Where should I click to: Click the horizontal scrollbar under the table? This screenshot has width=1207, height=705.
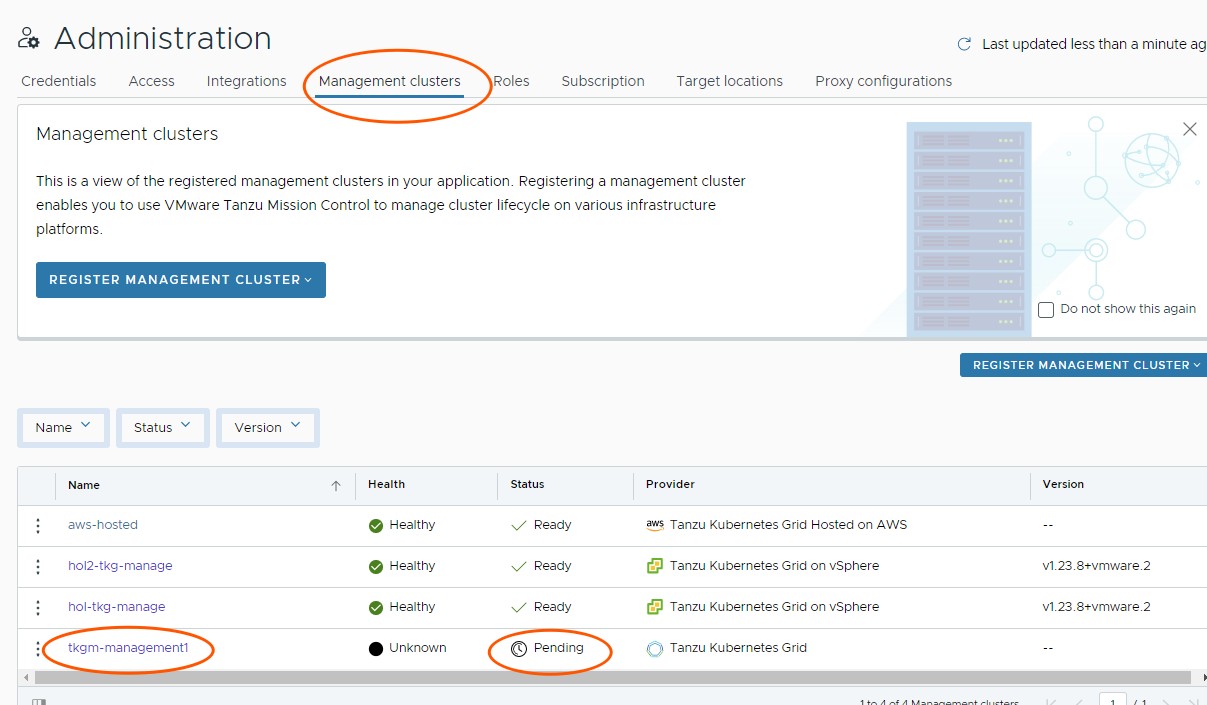[x=600, y=678]
